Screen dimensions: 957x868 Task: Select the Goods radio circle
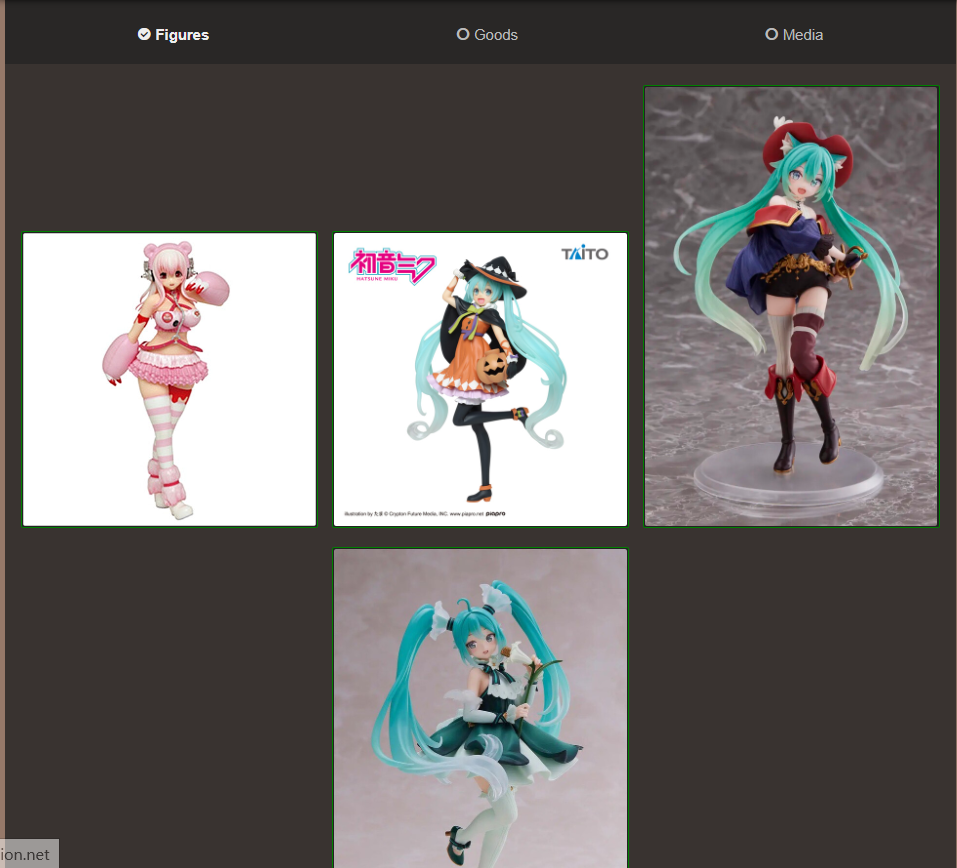coord(463,34)
